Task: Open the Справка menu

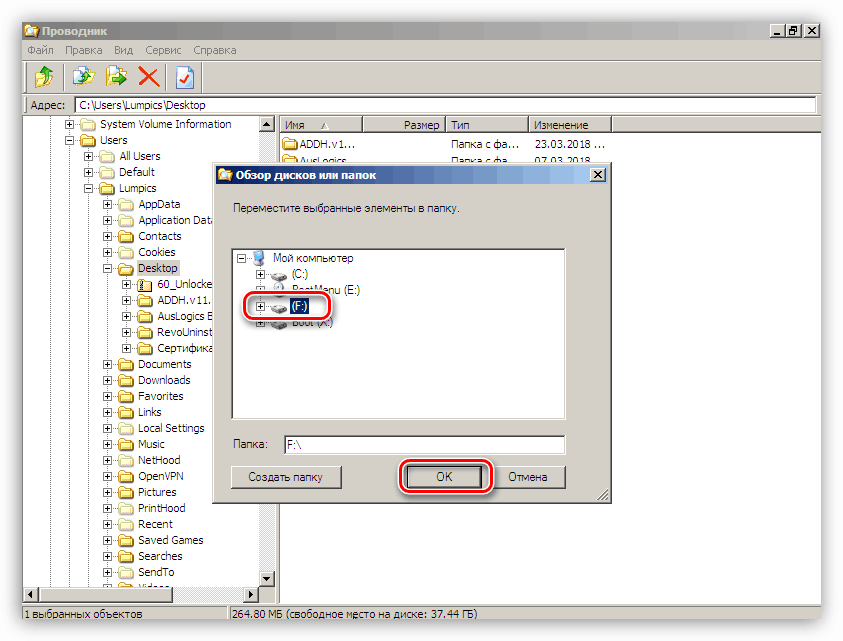Action: coord(215,50)
